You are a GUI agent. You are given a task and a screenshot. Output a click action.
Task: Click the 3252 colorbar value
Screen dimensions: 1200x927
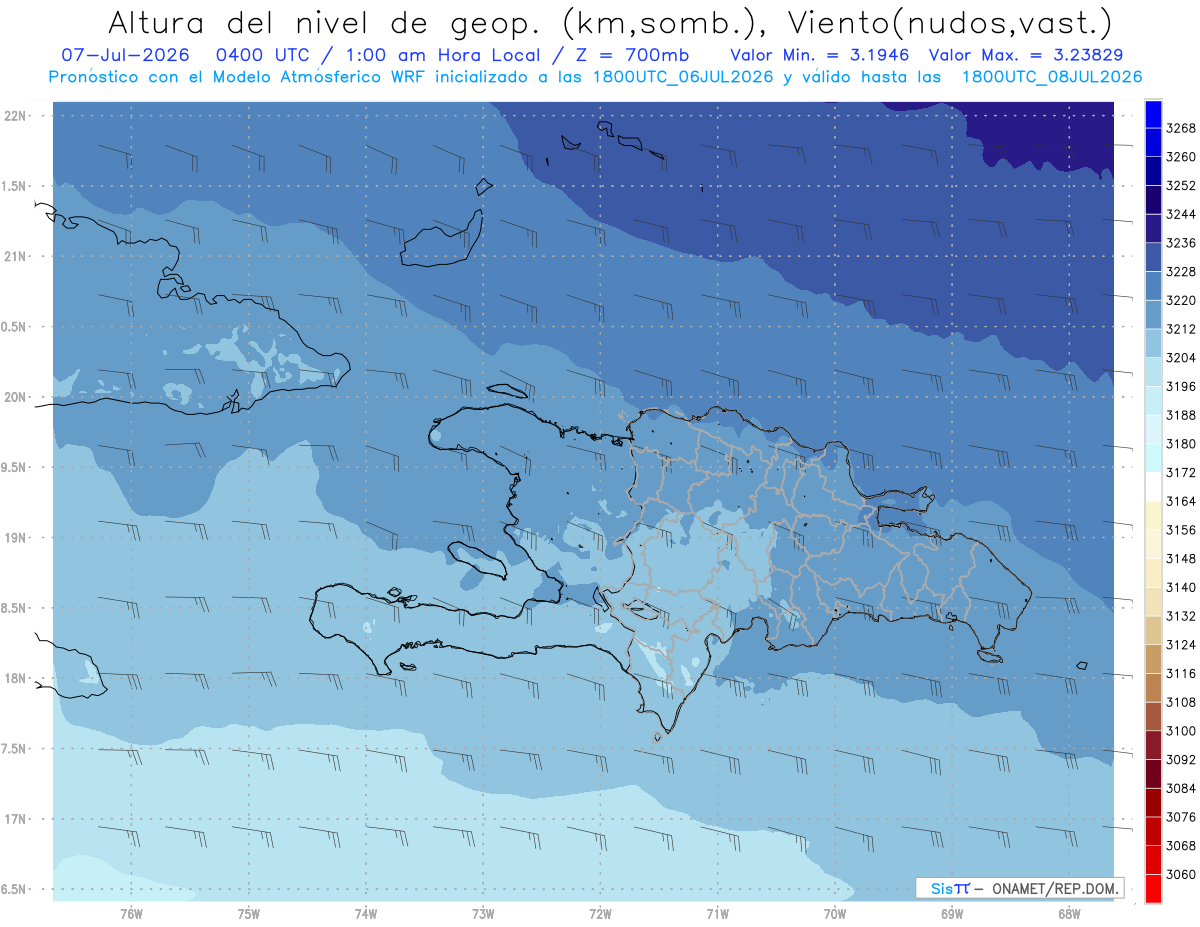pos(1181,186)
